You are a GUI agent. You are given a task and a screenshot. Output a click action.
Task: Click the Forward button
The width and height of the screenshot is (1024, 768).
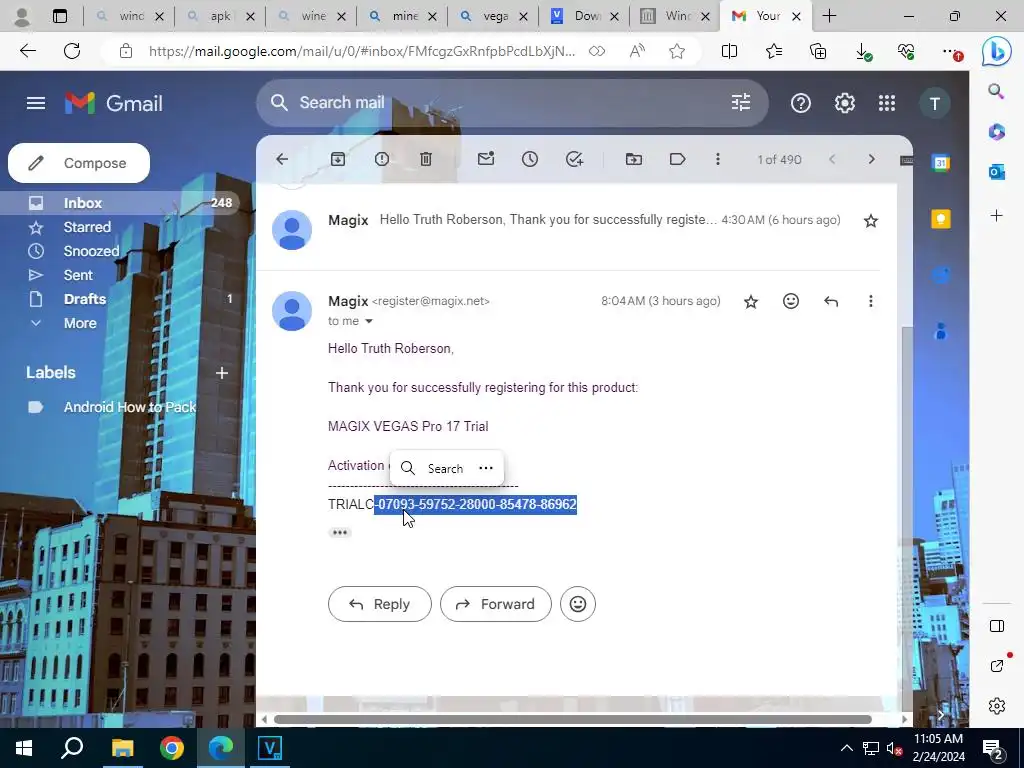point(496,604)
